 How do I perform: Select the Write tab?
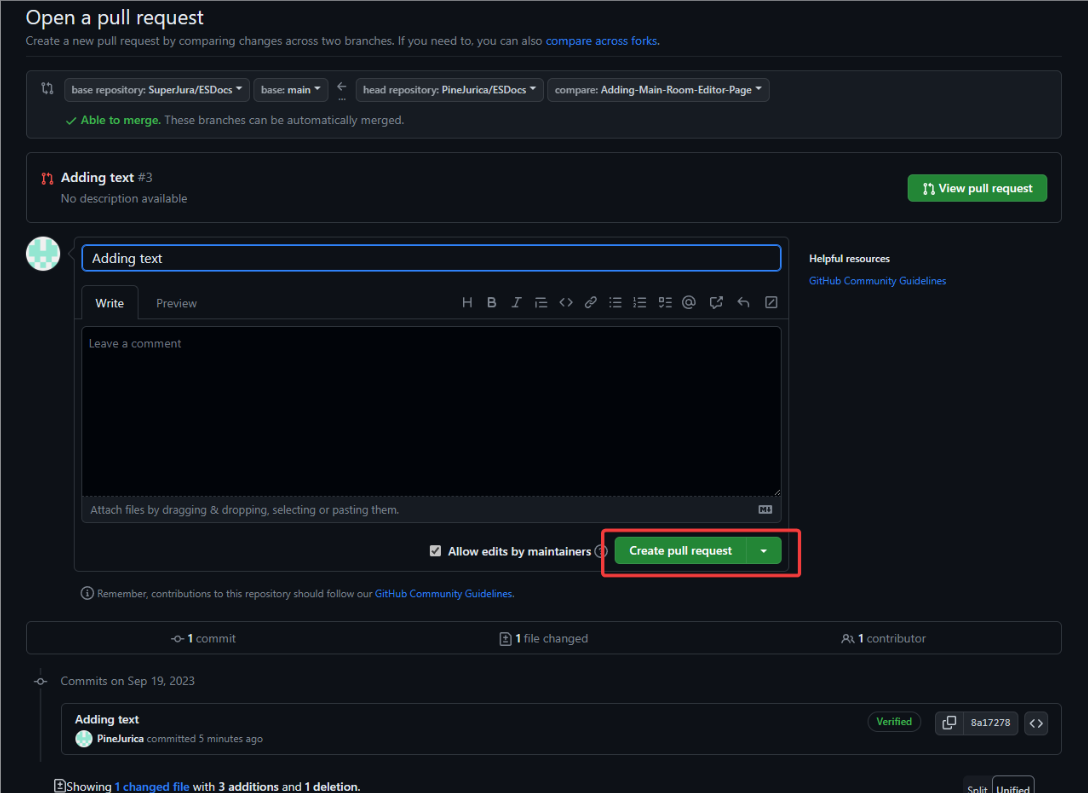click(x=110, y=304)
